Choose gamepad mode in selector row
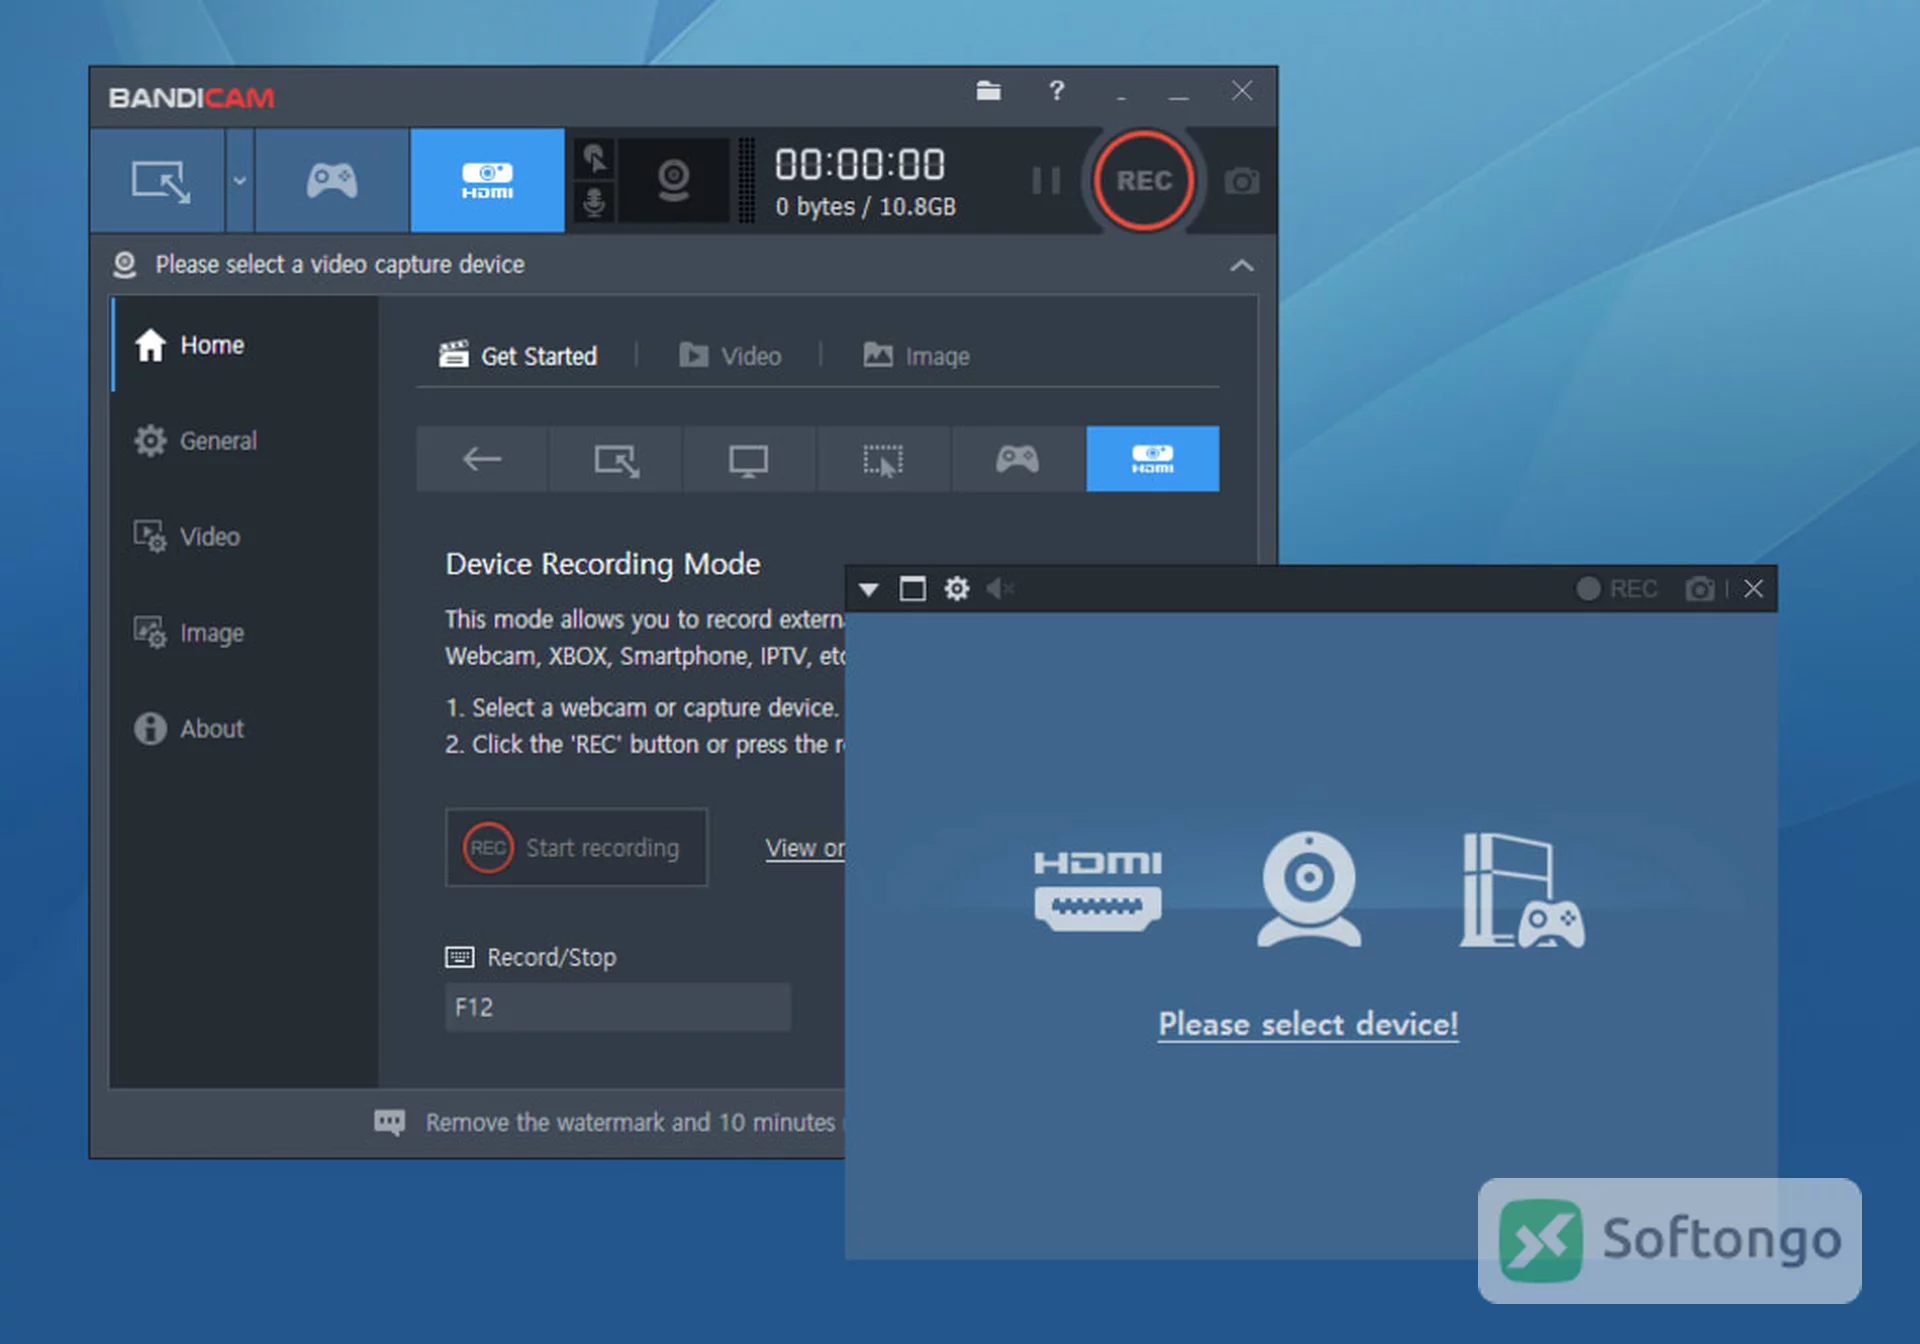The width and height of the screenshot is (1920, 1344). click(1017, 459)
